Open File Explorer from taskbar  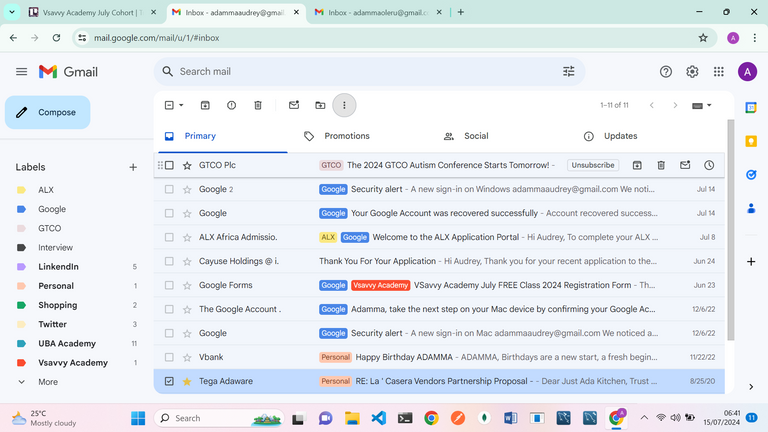(352, 418)
